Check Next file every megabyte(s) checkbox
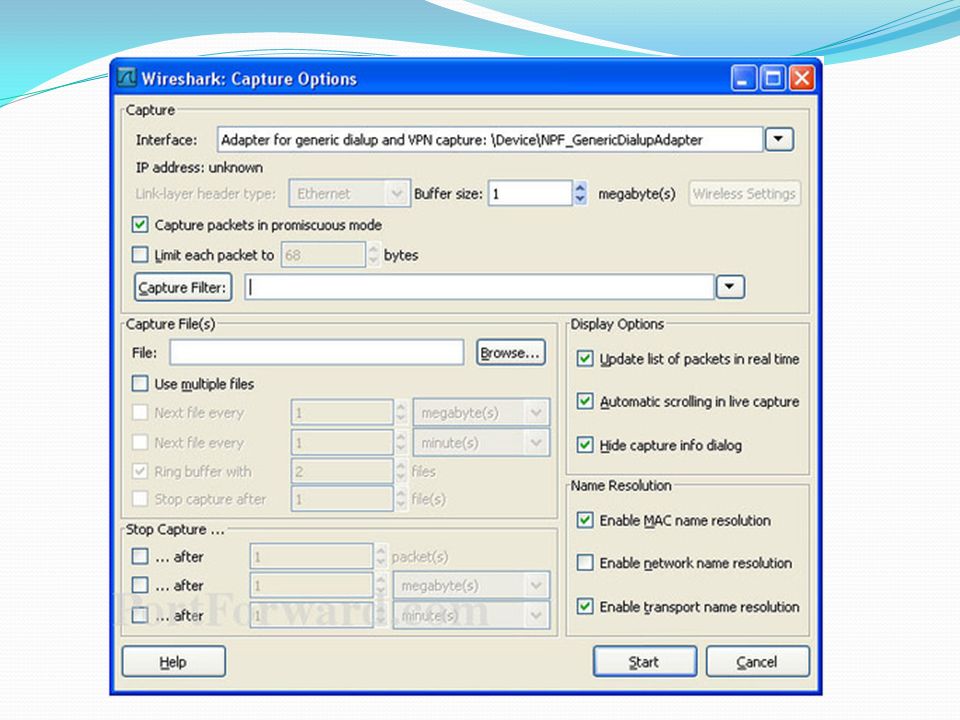The height and width of the screenshot is (720, 960). coord(140,412)
